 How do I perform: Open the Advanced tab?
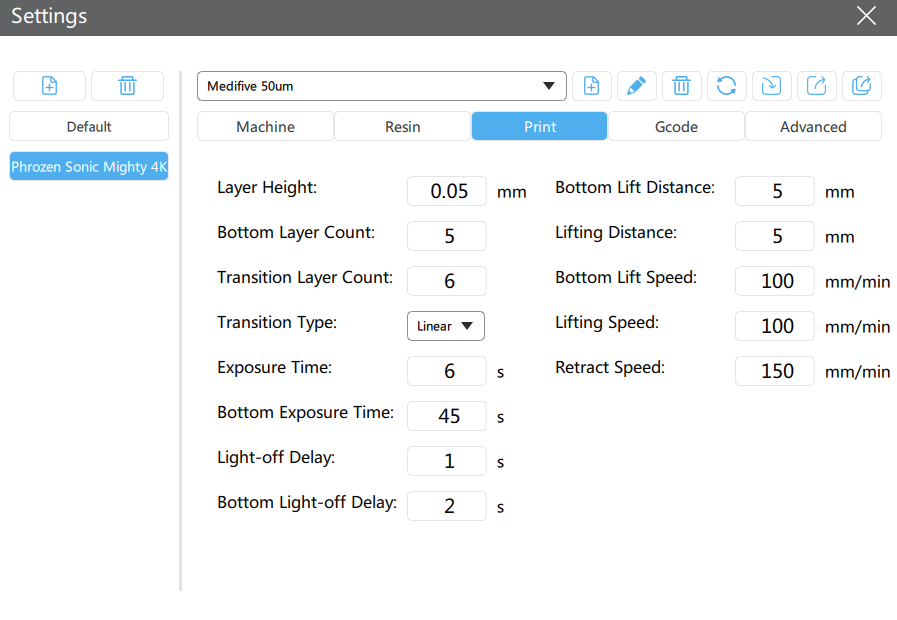tap(813, 126)
